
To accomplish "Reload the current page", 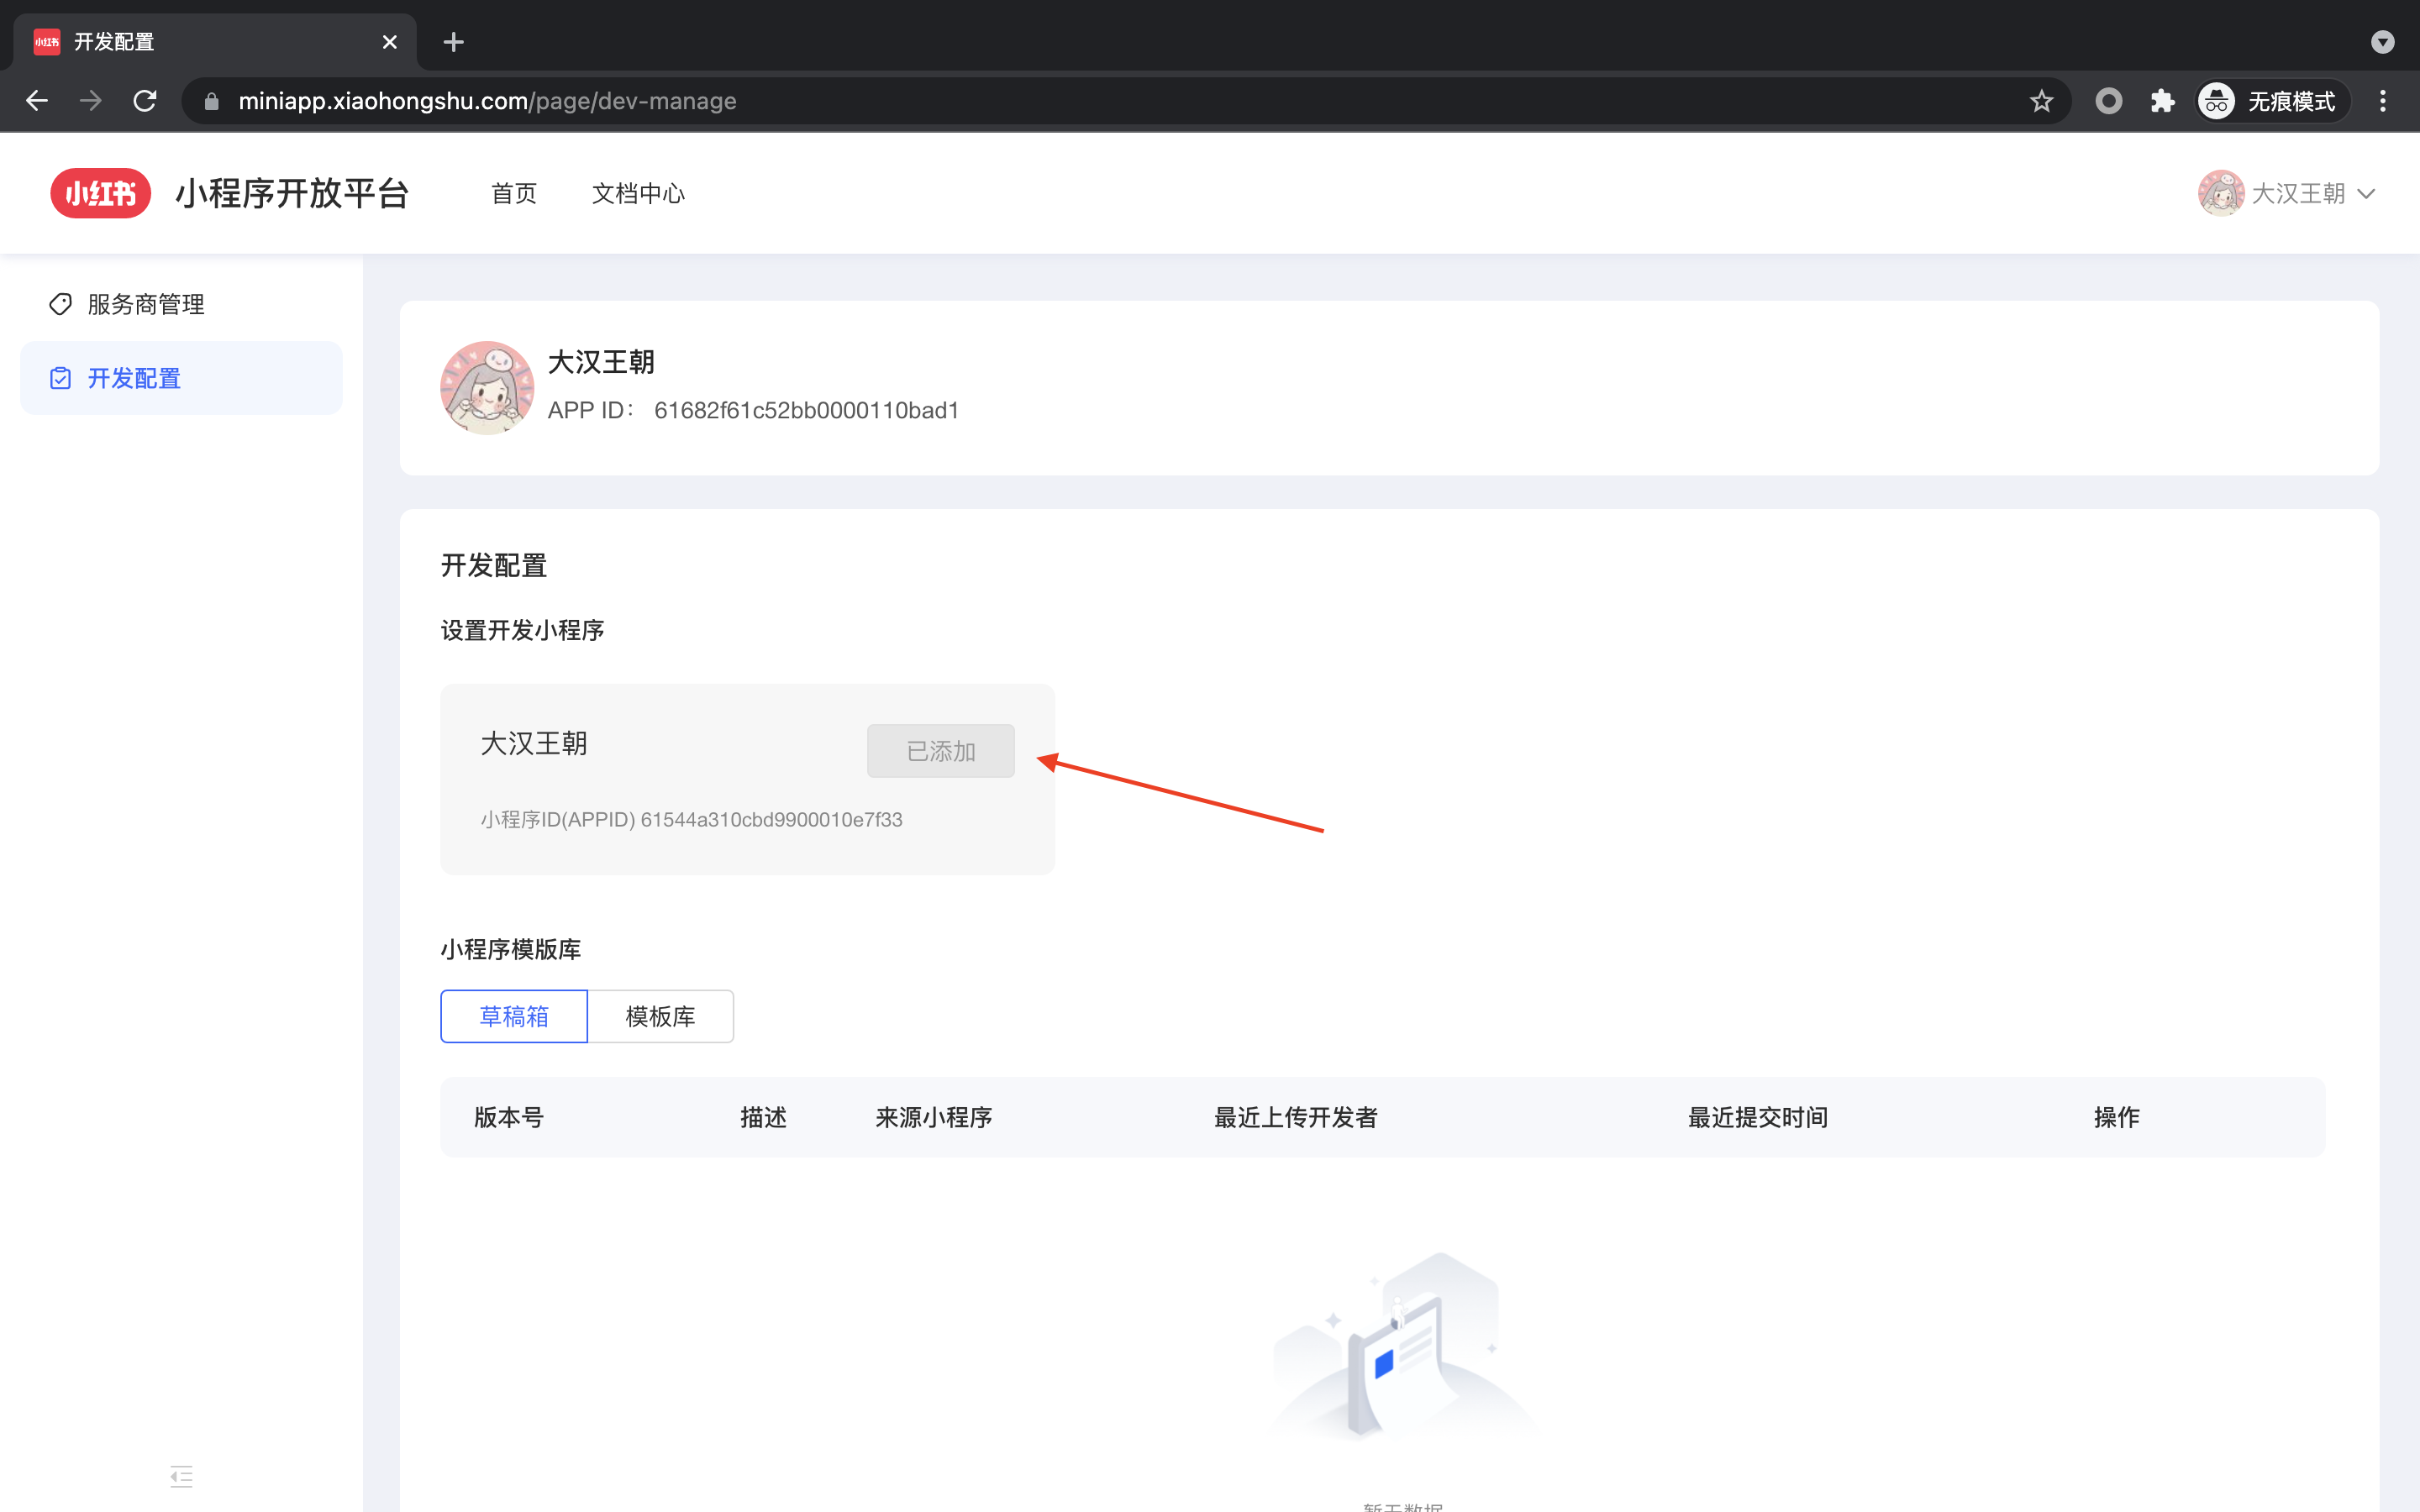I will pyautogui.click(x=145, y=101).
